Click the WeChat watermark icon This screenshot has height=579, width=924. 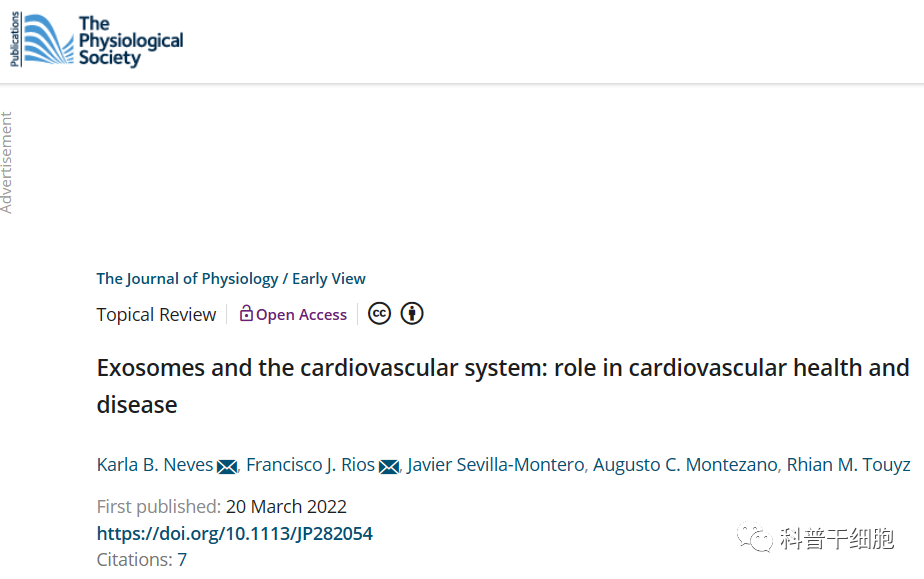pyautogui.click(x=755, y=540)
